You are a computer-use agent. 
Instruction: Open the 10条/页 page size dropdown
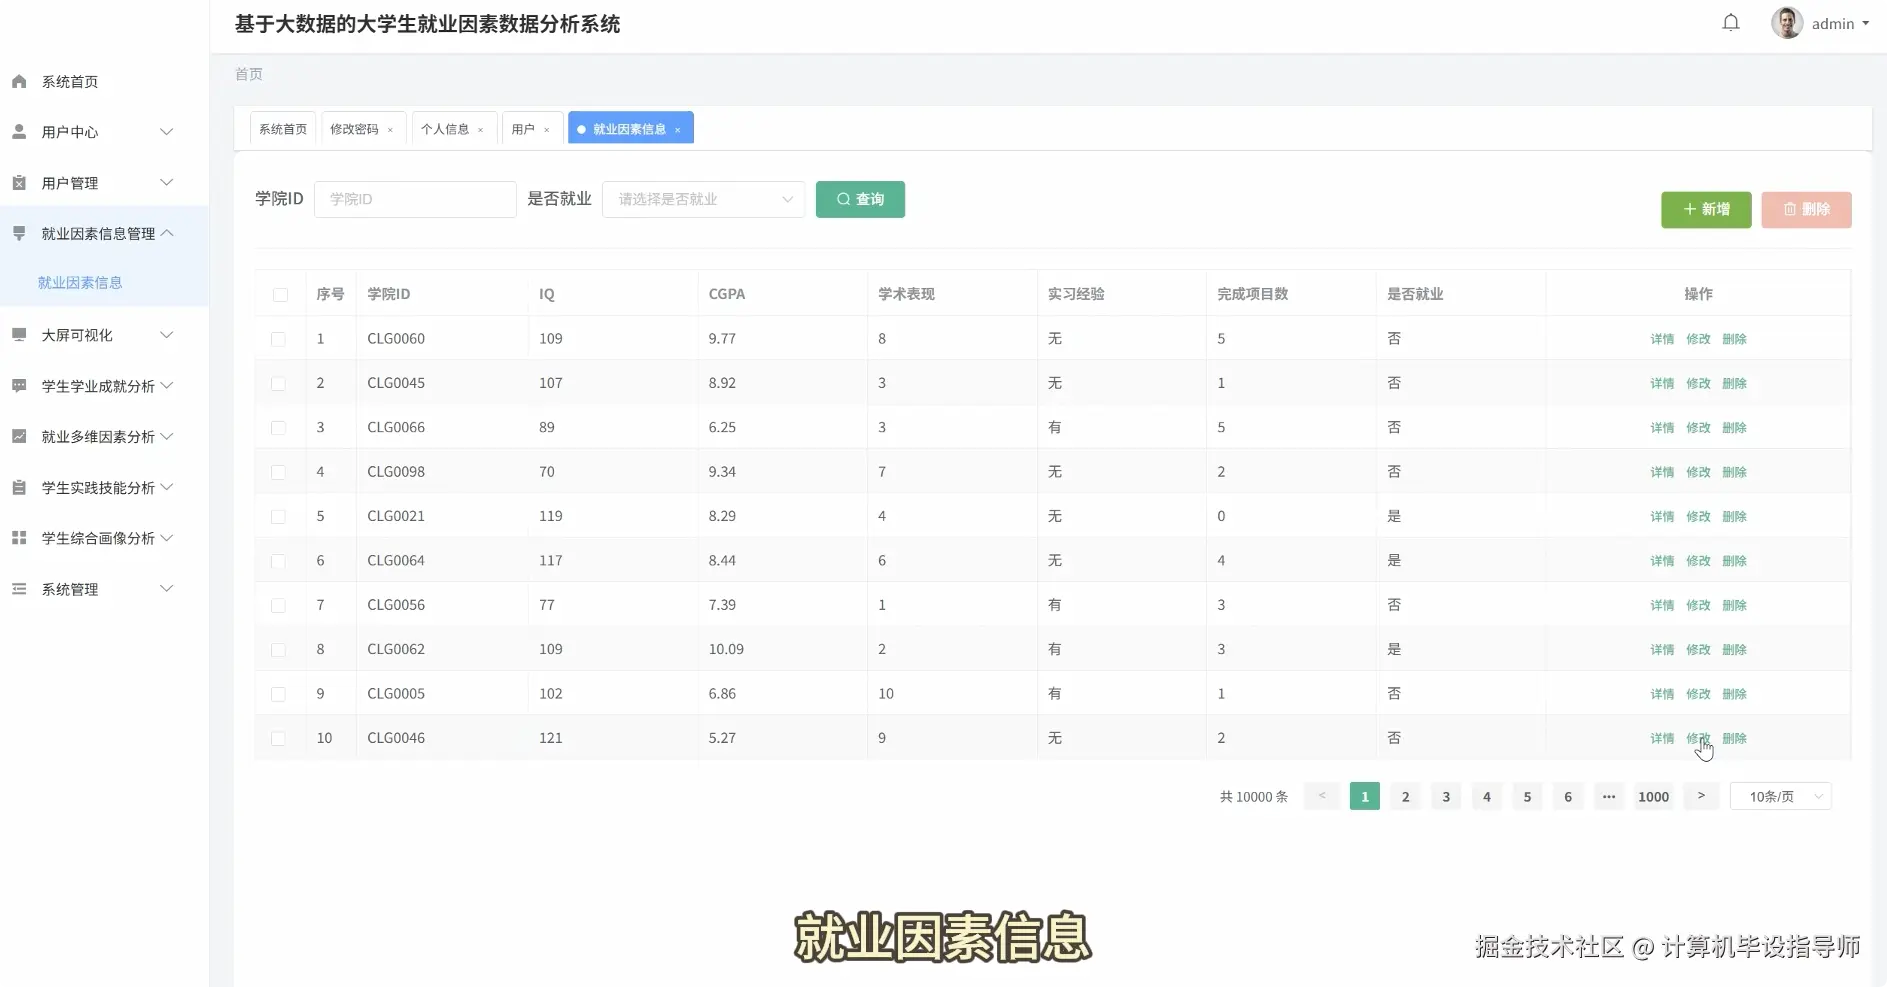[x=1780, y=796]
